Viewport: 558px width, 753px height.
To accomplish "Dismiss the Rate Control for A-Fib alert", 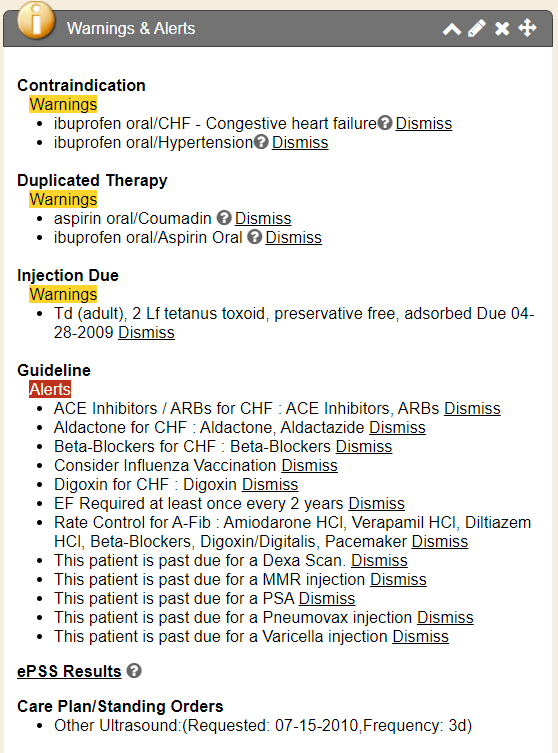I will 439,541.
